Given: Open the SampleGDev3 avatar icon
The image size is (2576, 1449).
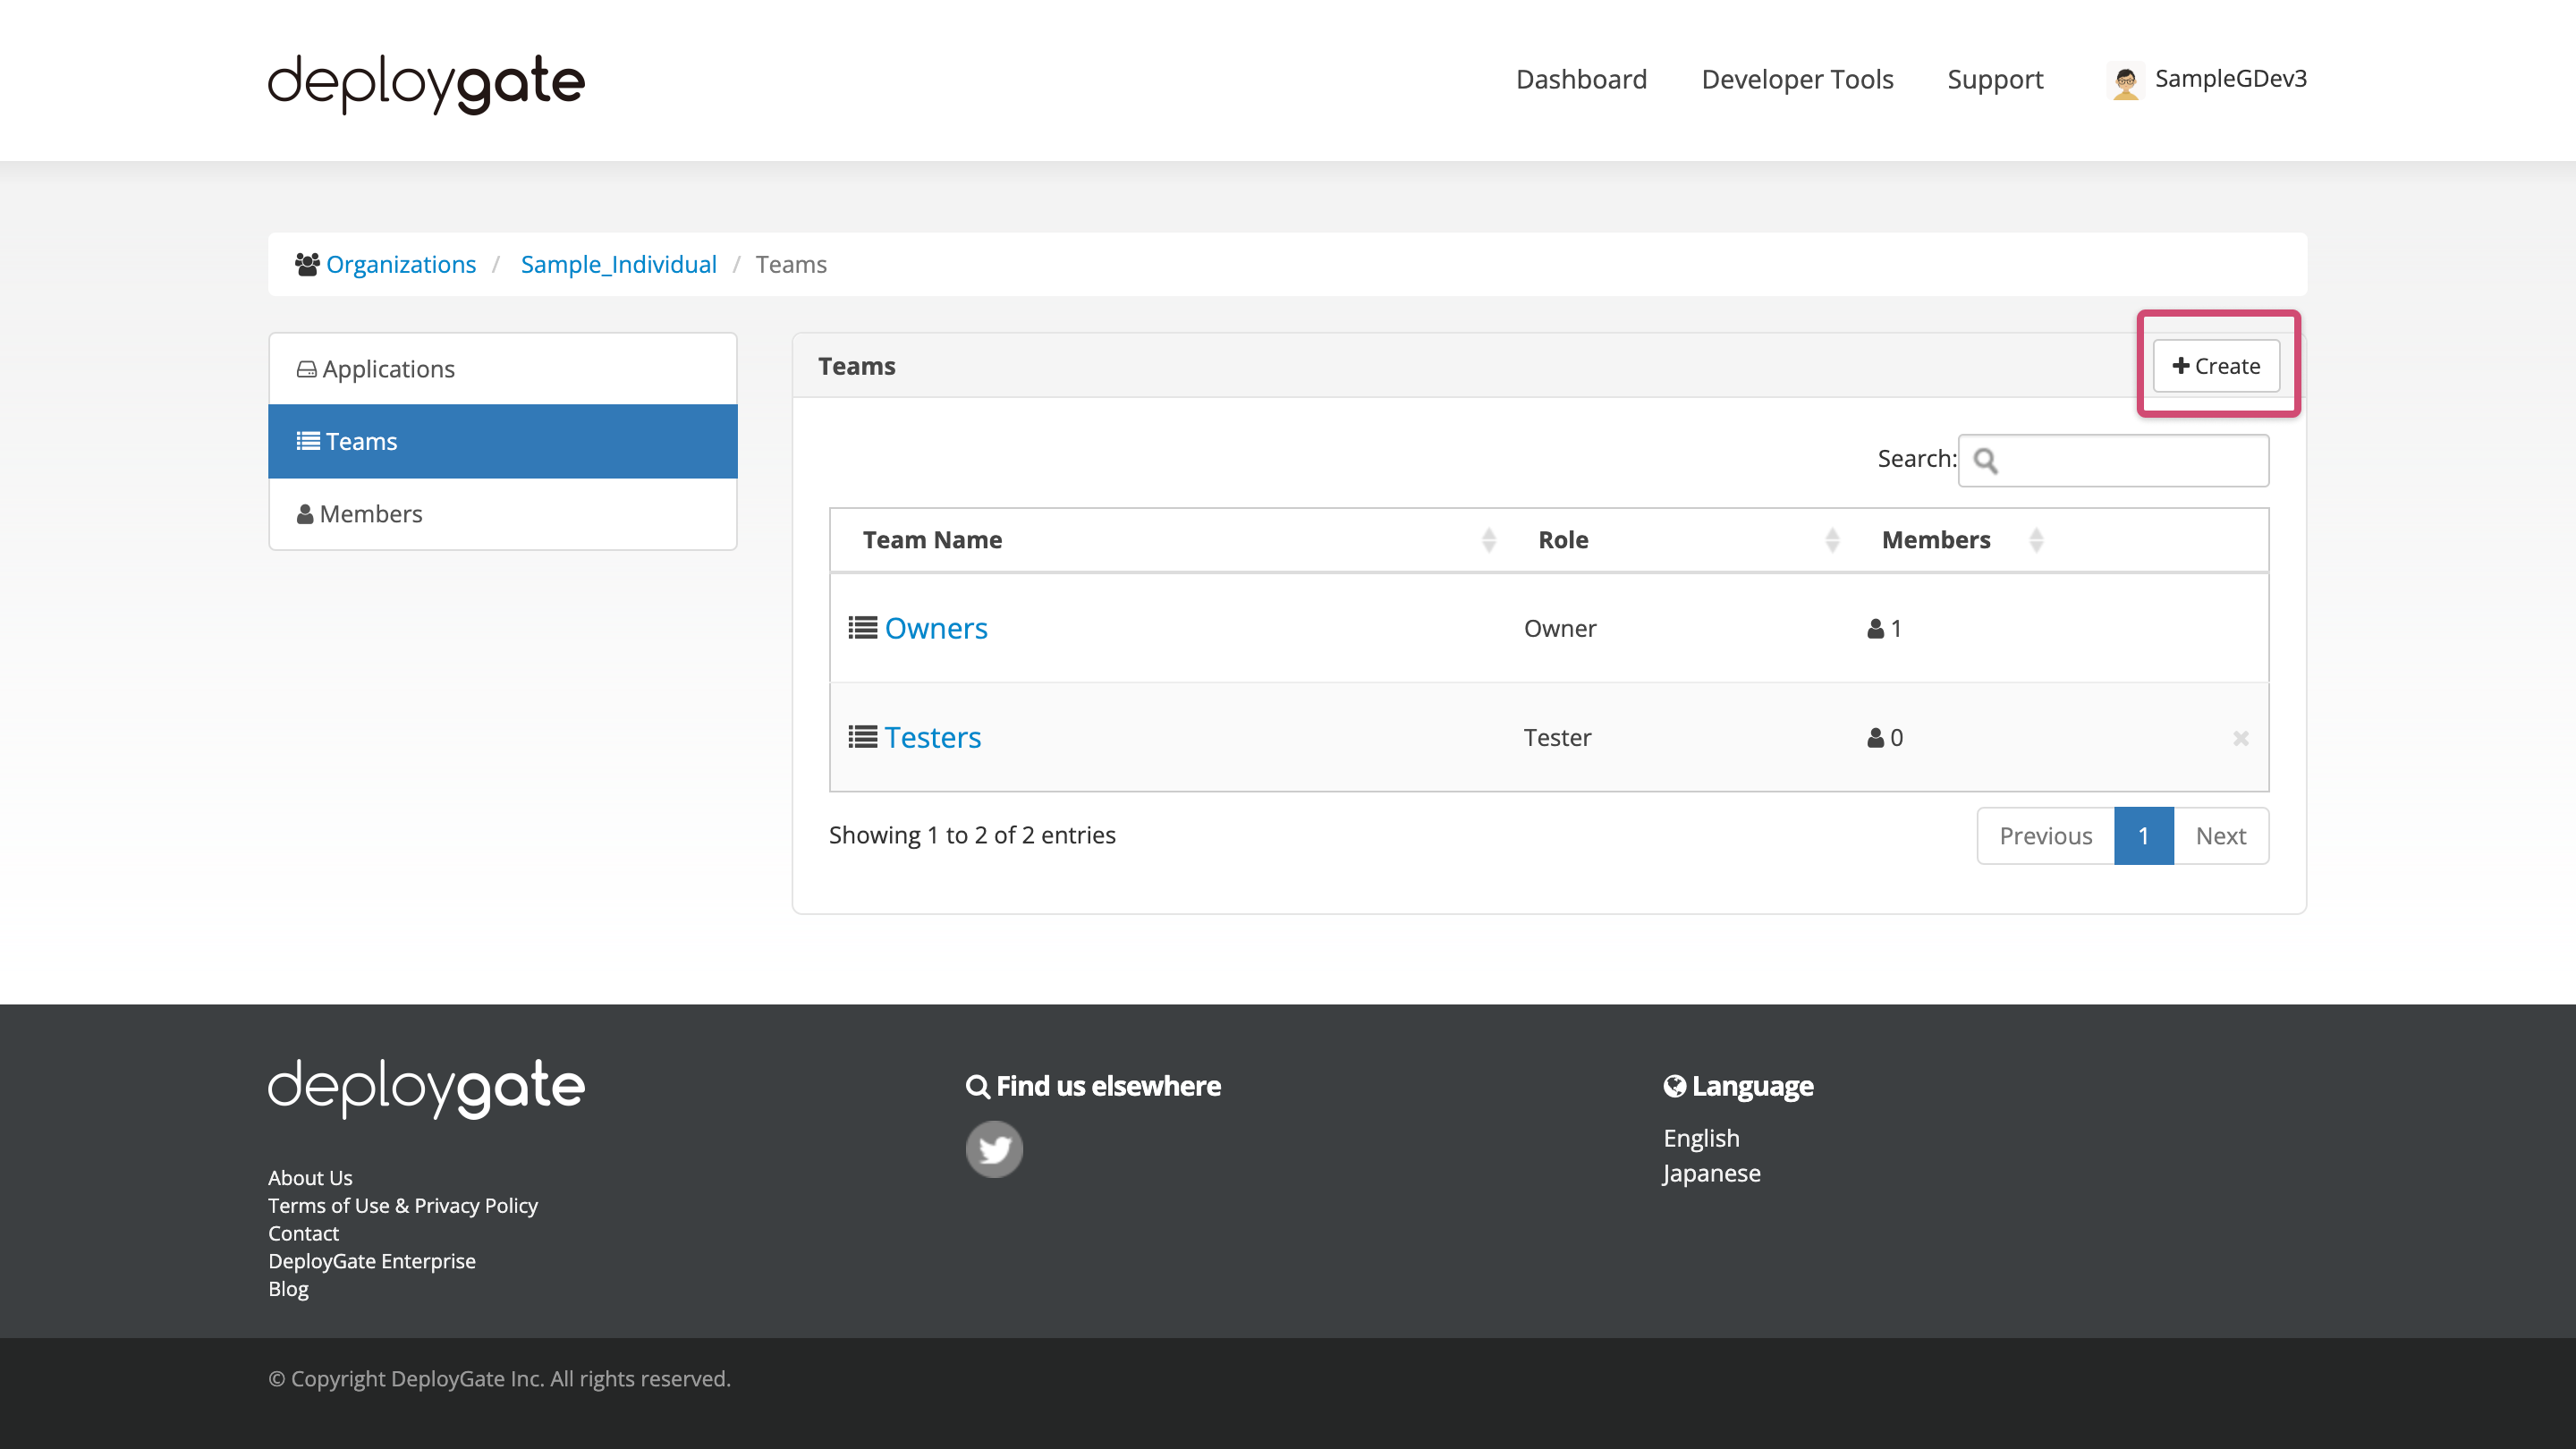Looking at the screenshot, I should tap(2126, 80).
